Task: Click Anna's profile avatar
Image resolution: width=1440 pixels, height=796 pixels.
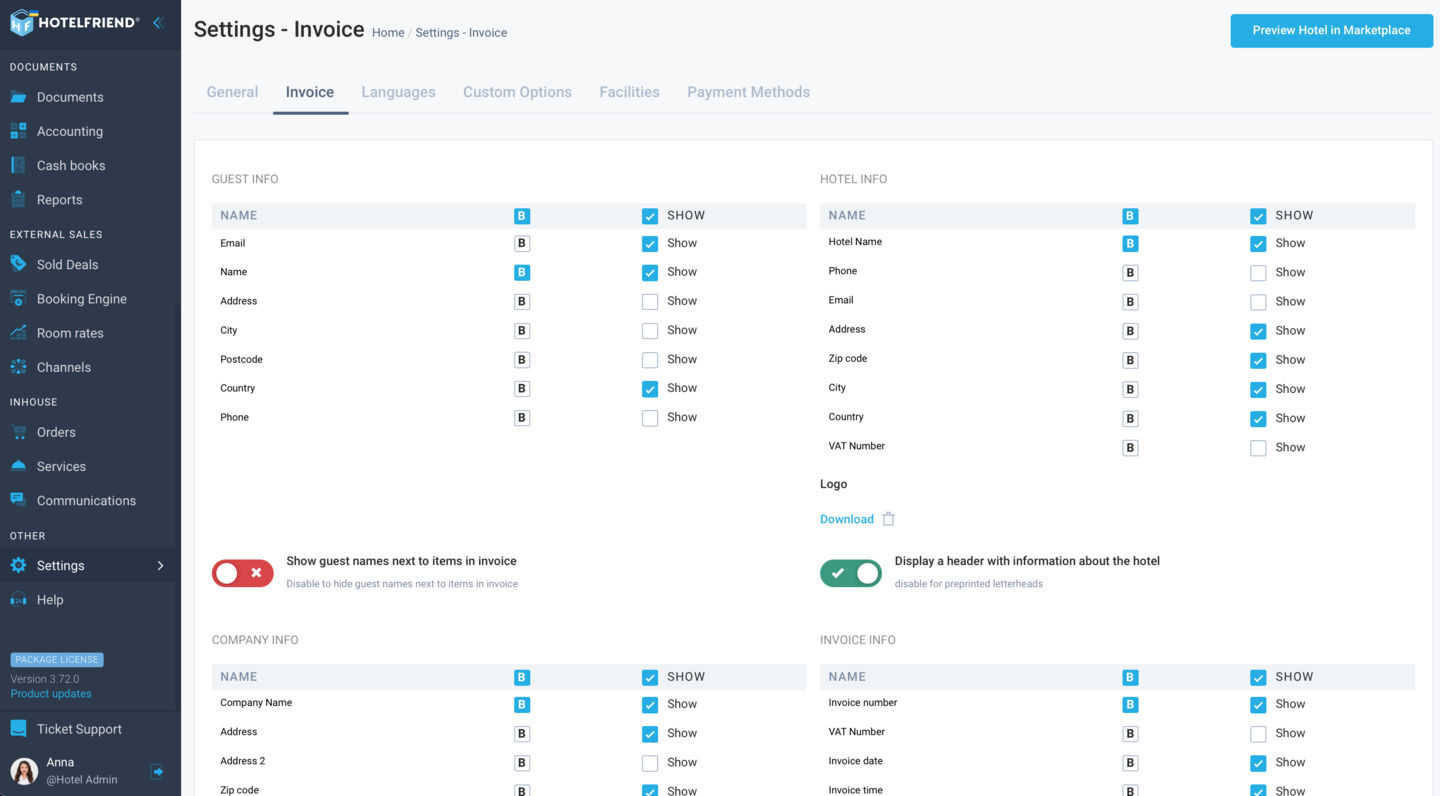Action: [24, 770]
